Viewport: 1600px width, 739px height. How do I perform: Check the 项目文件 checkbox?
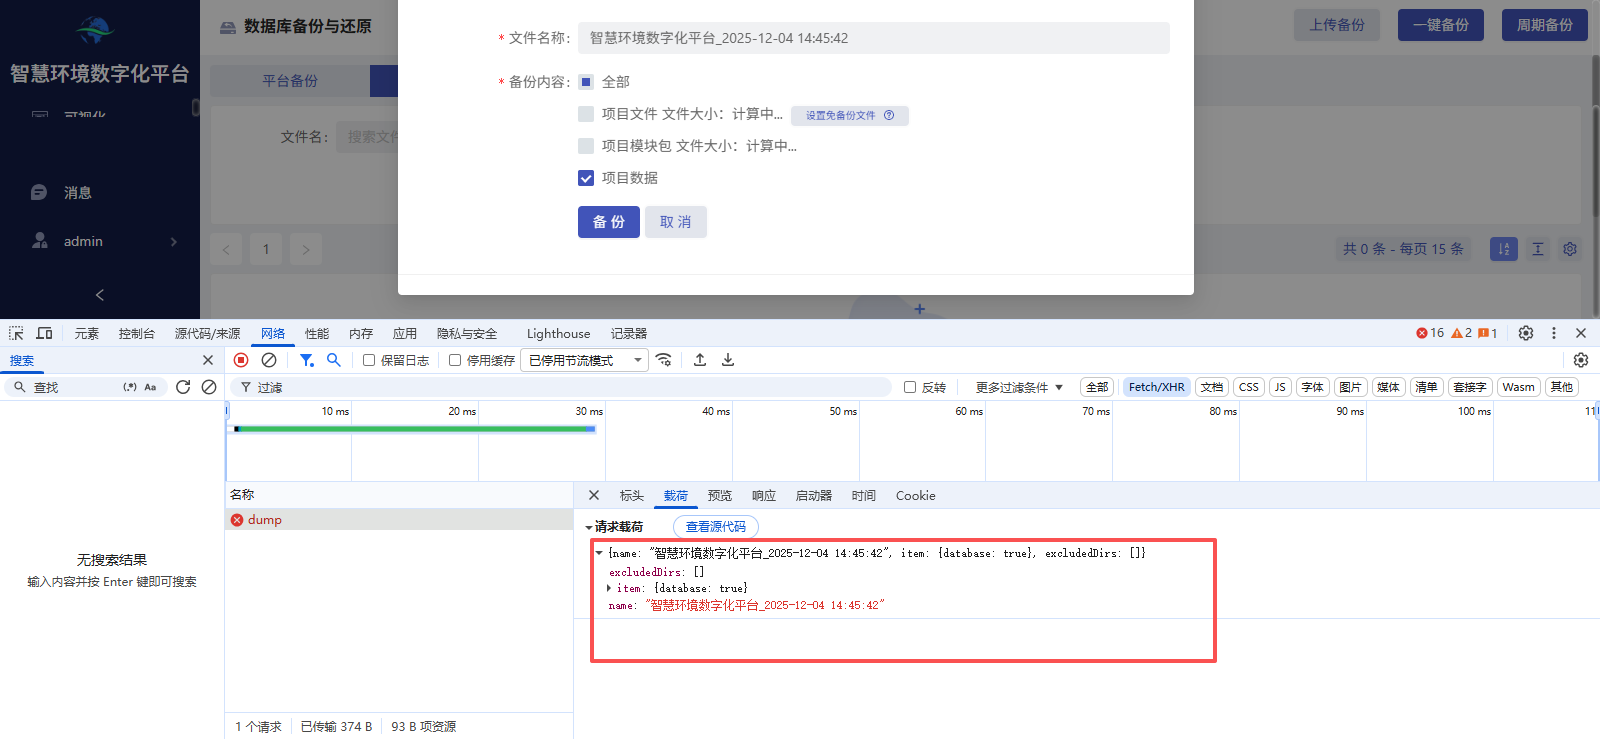(x=586, y=114)
